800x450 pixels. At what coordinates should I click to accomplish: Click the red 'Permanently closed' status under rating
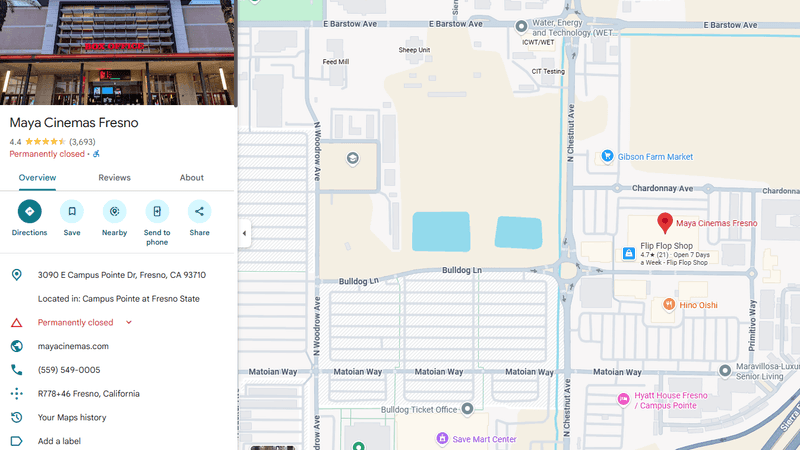click(x=47, y=154)
